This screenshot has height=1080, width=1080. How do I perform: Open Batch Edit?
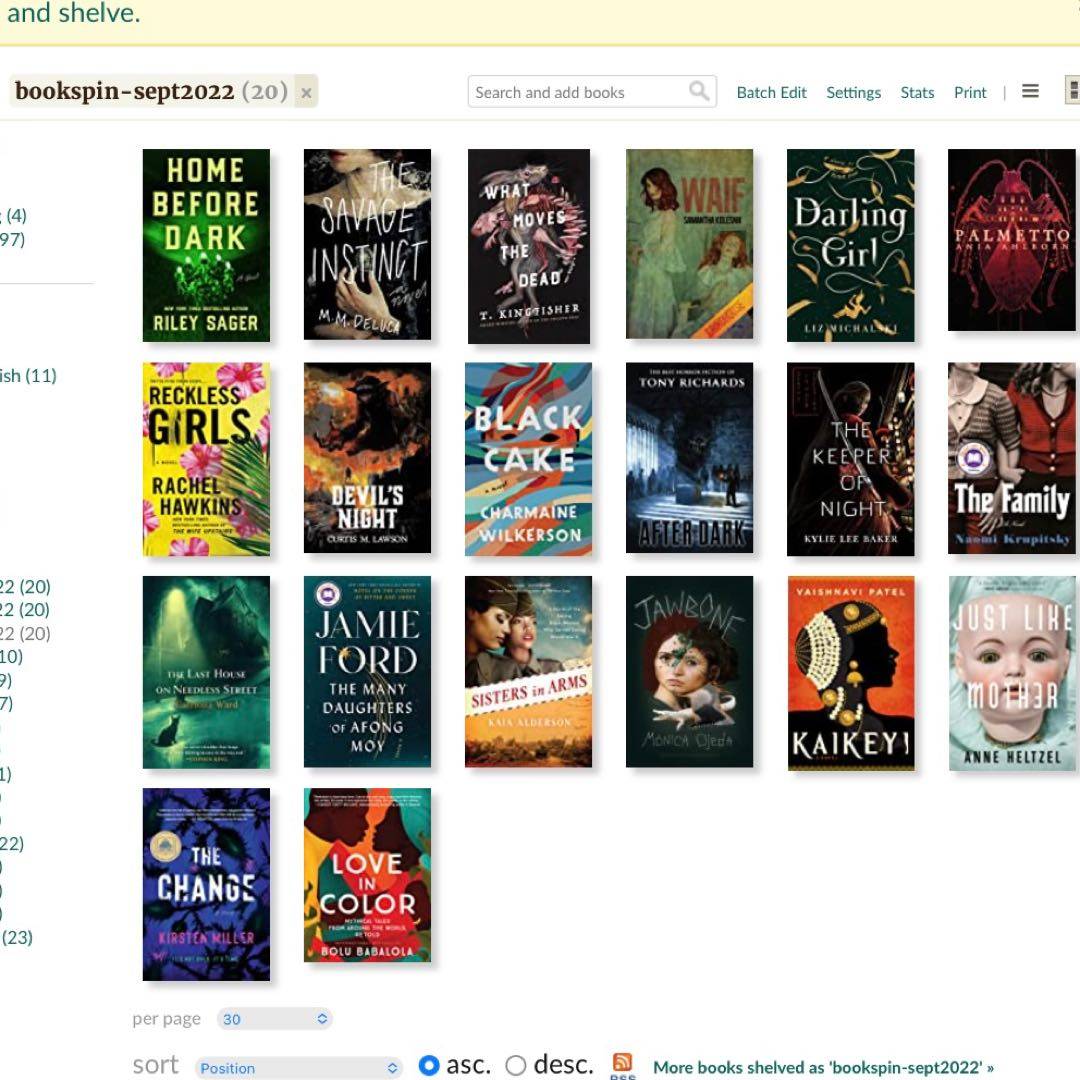click(771, 92)
